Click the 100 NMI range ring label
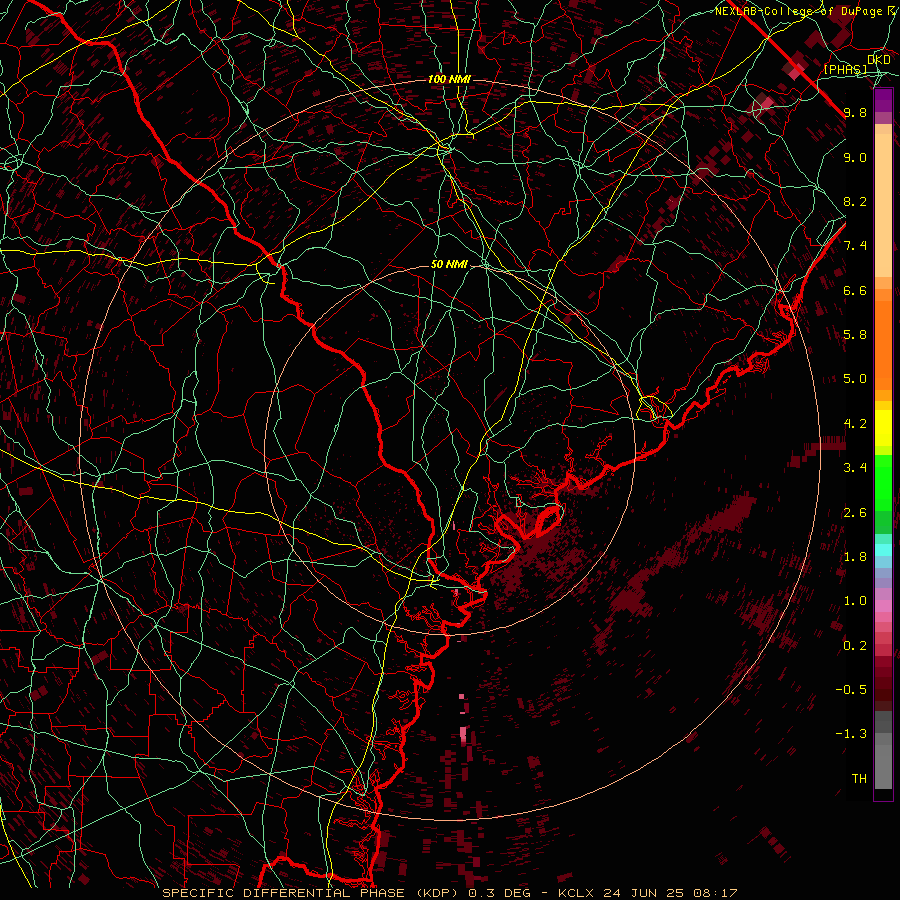Screen dimensions: 900x900 [x=449, y=79]
